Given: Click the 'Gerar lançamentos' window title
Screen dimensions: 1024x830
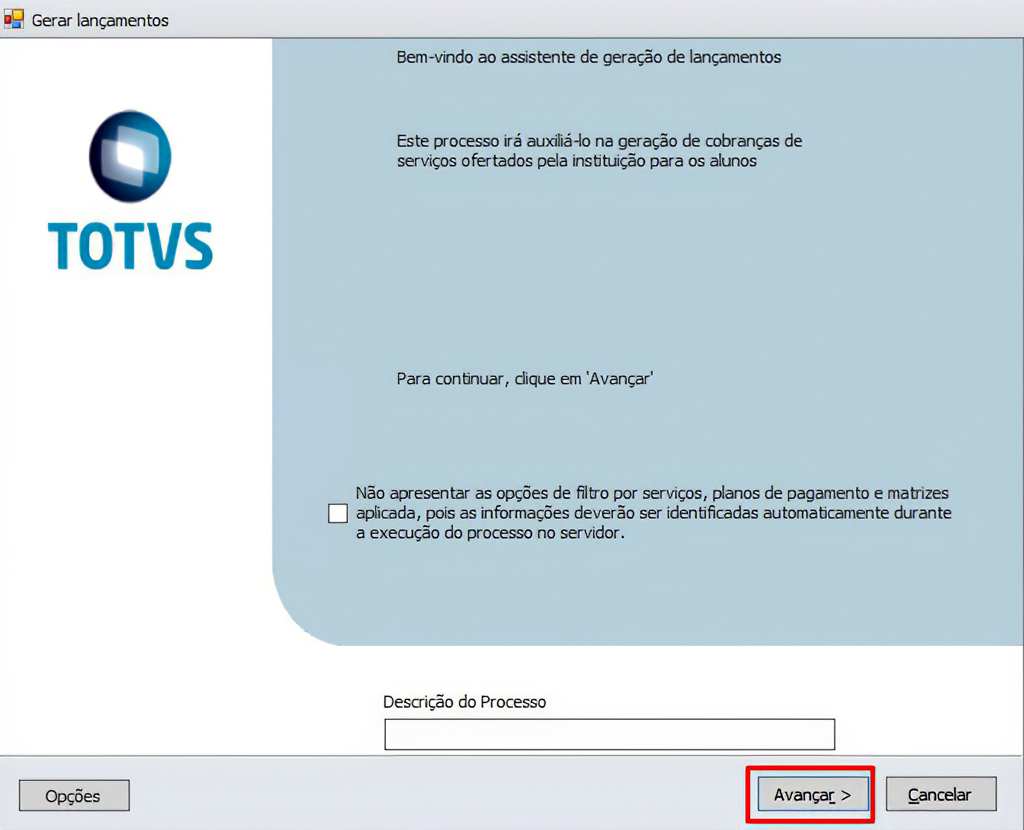Looking at the screenshot, I should click(100, 20).
